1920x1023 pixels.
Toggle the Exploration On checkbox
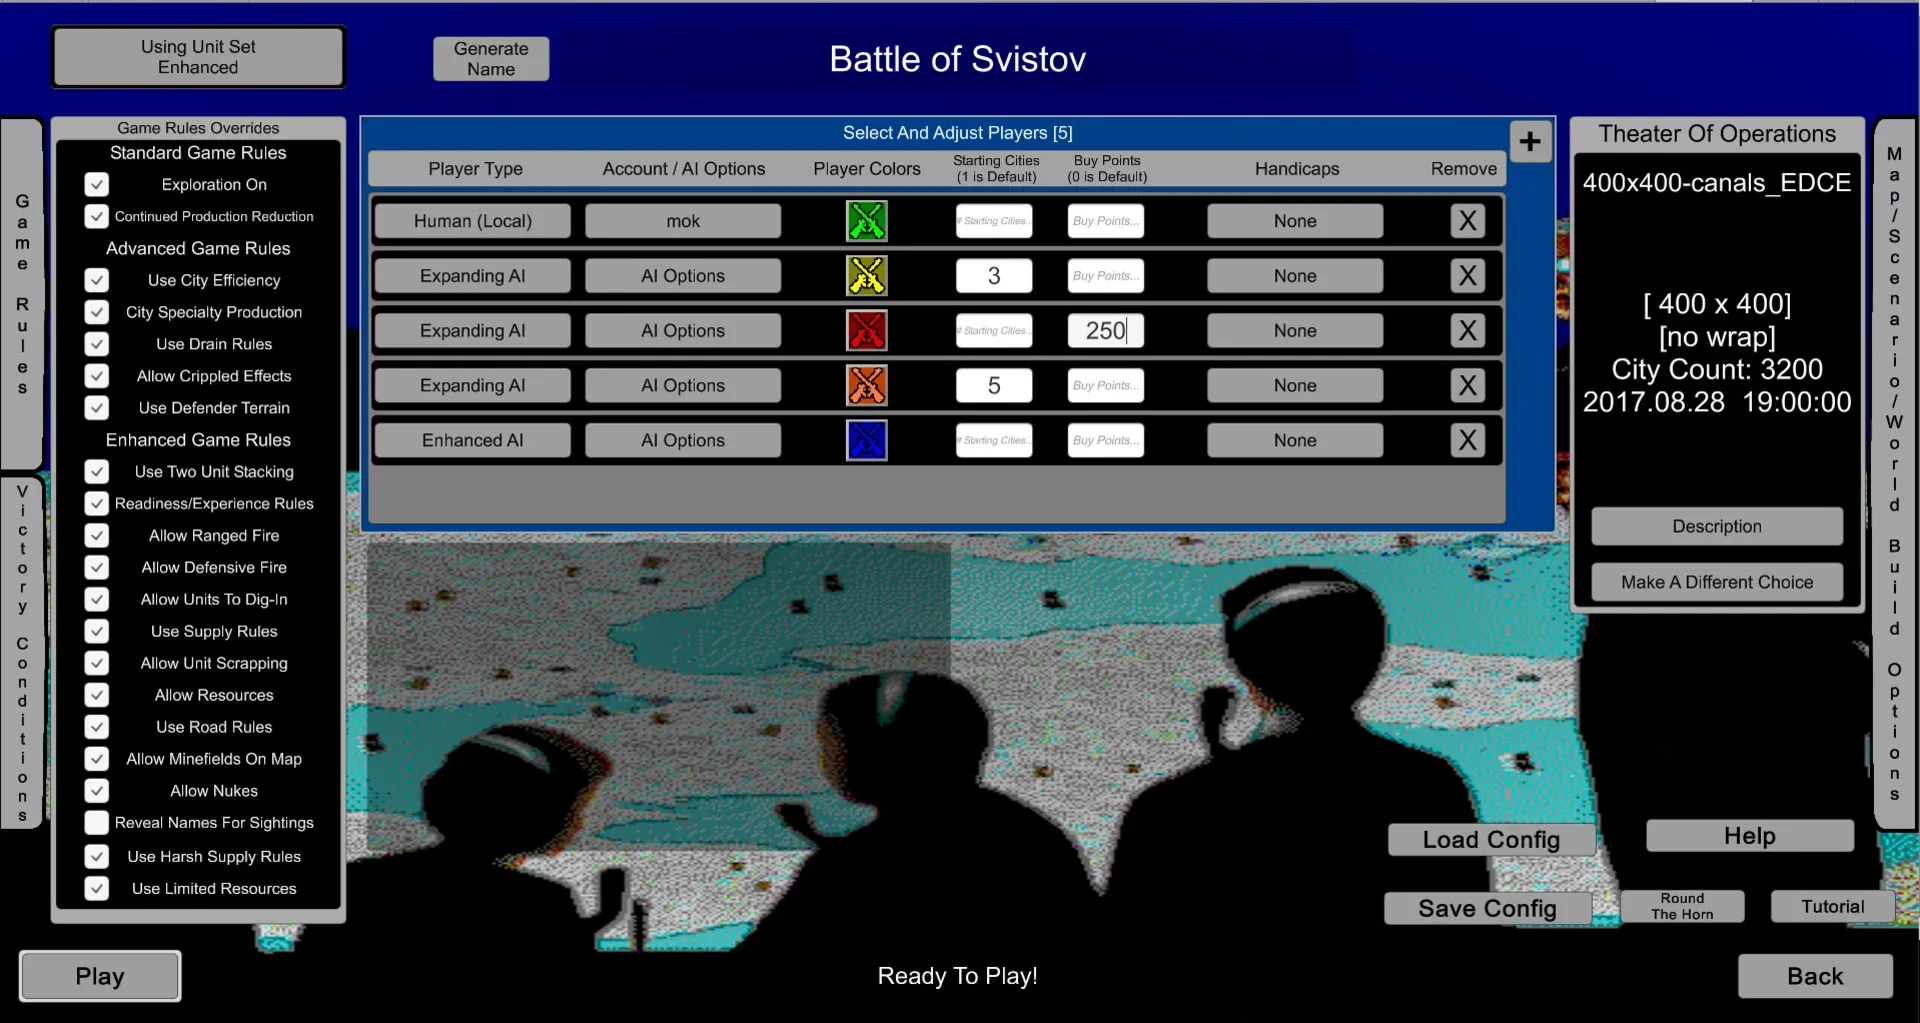click(97, 185)
